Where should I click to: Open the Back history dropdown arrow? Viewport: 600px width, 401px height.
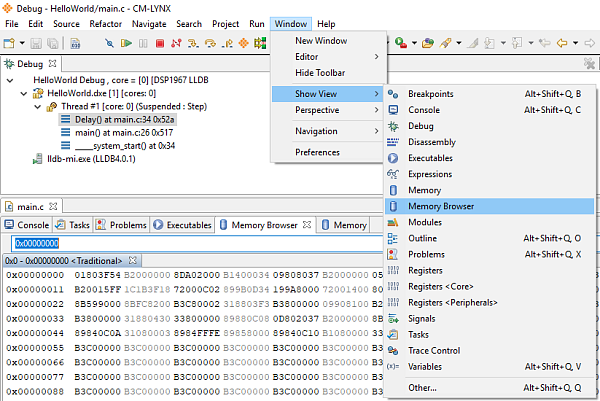pos(576,43)
